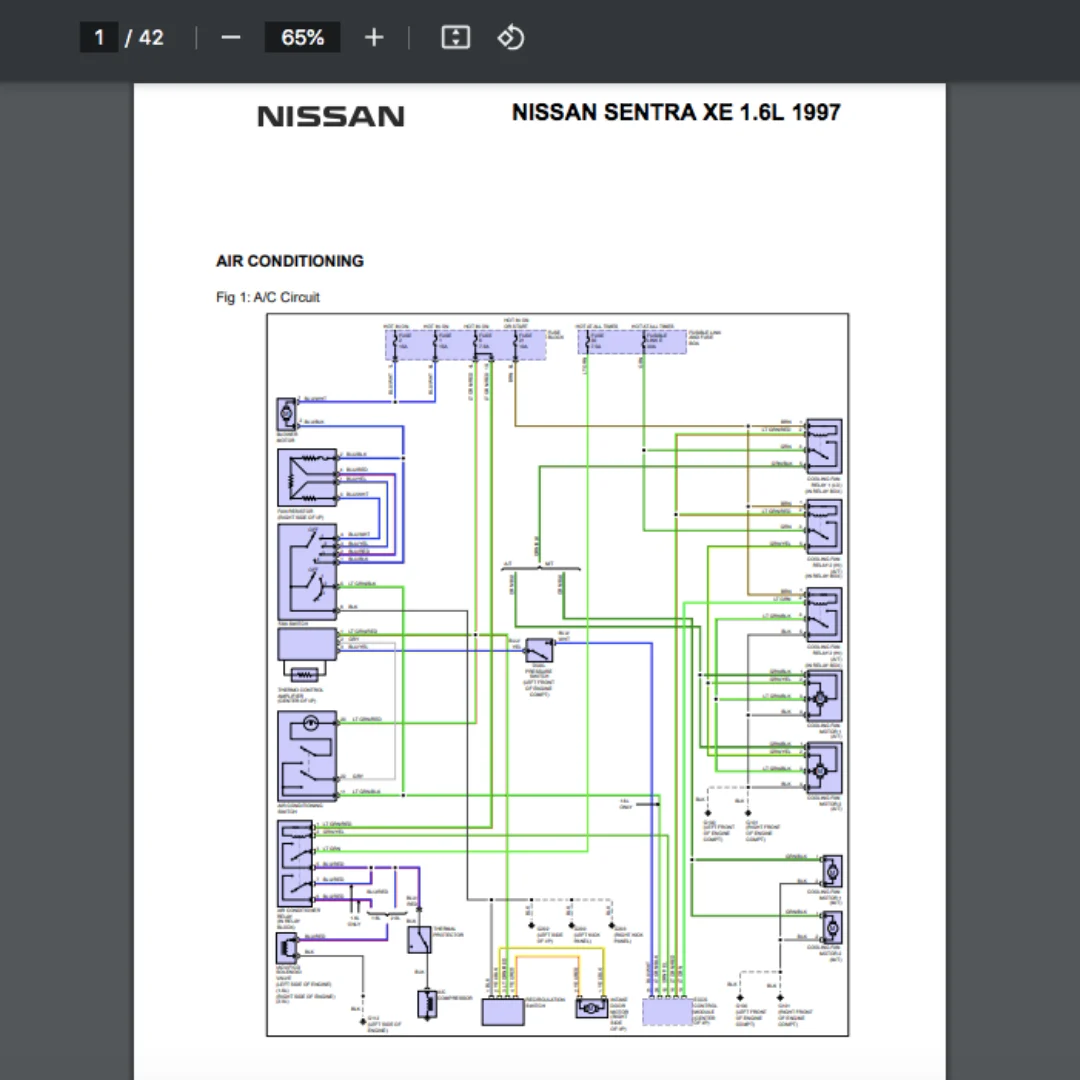This screenshot has height=1080, width=1080.
Task: Select the 65% zoom level field
Action: [302, 37]
